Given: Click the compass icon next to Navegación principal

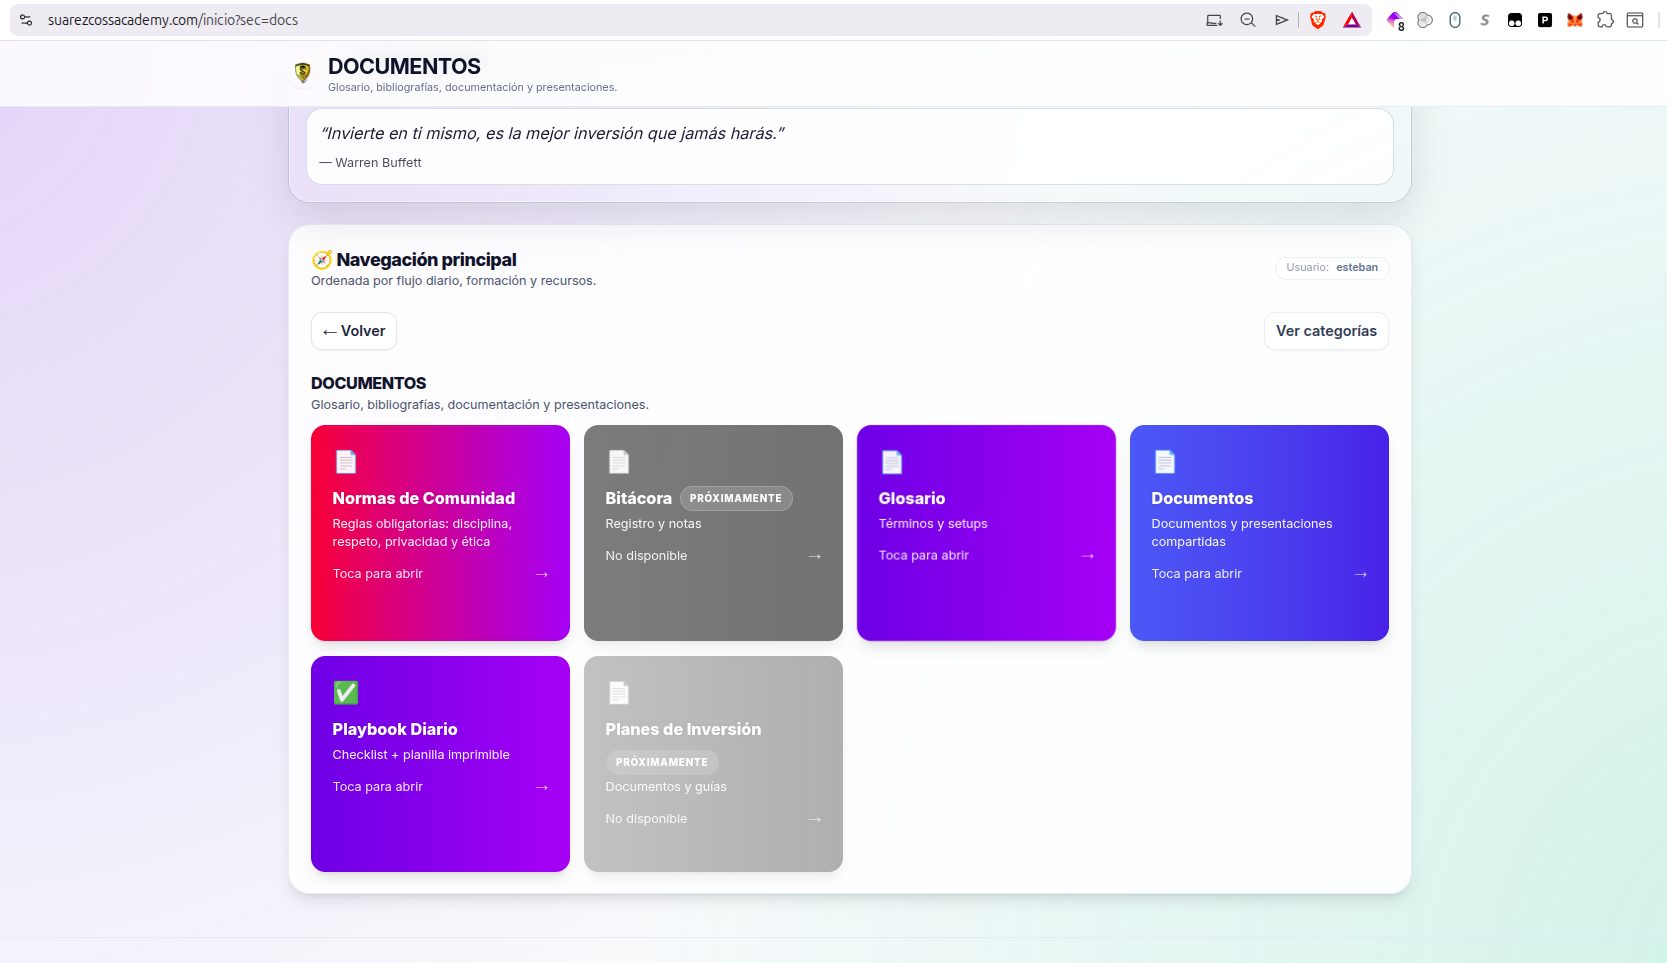Looking at the screenshot, I should point(320,259).
